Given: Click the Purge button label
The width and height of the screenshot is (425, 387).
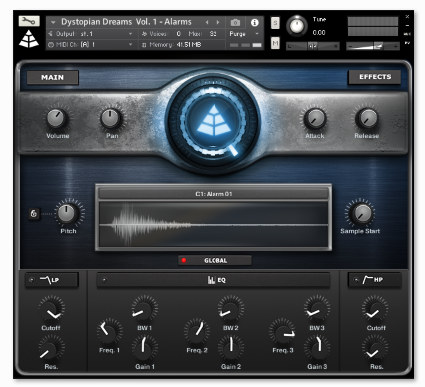Looking at the screenshot, I should click(x=237, y=34).
